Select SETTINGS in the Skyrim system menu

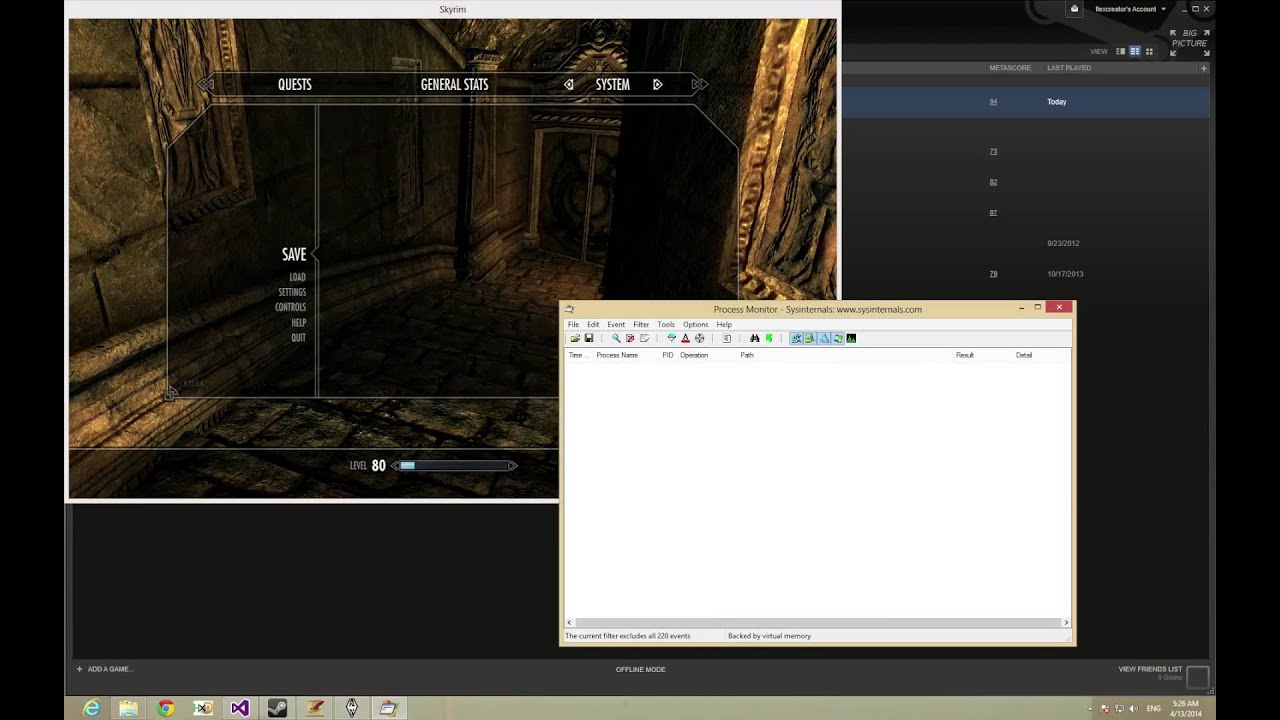[x=292, y=292]
